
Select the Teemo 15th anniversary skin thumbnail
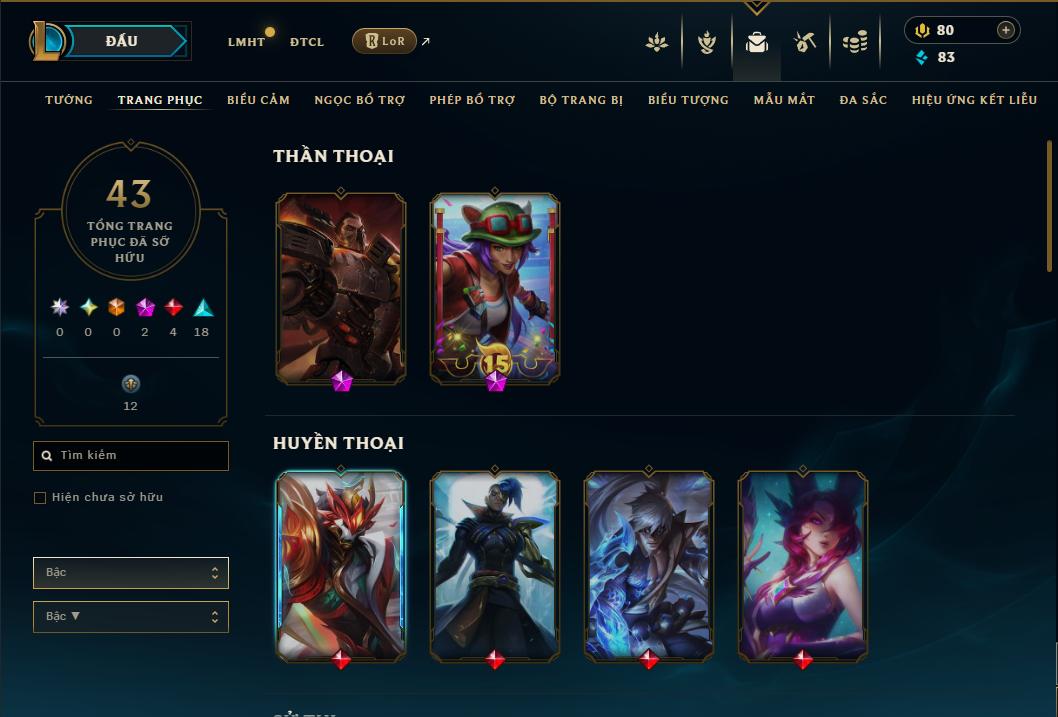pyautogui.click(x=495, y=289)
